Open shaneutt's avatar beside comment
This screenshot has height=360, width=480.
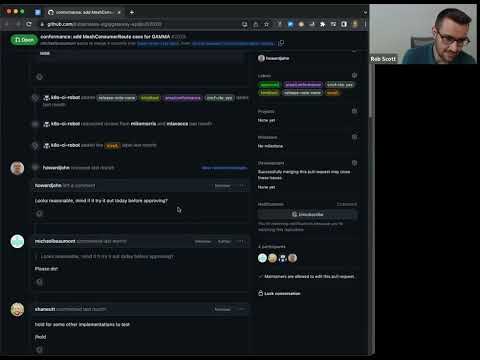pyautogui.click(x=17, y=309)
